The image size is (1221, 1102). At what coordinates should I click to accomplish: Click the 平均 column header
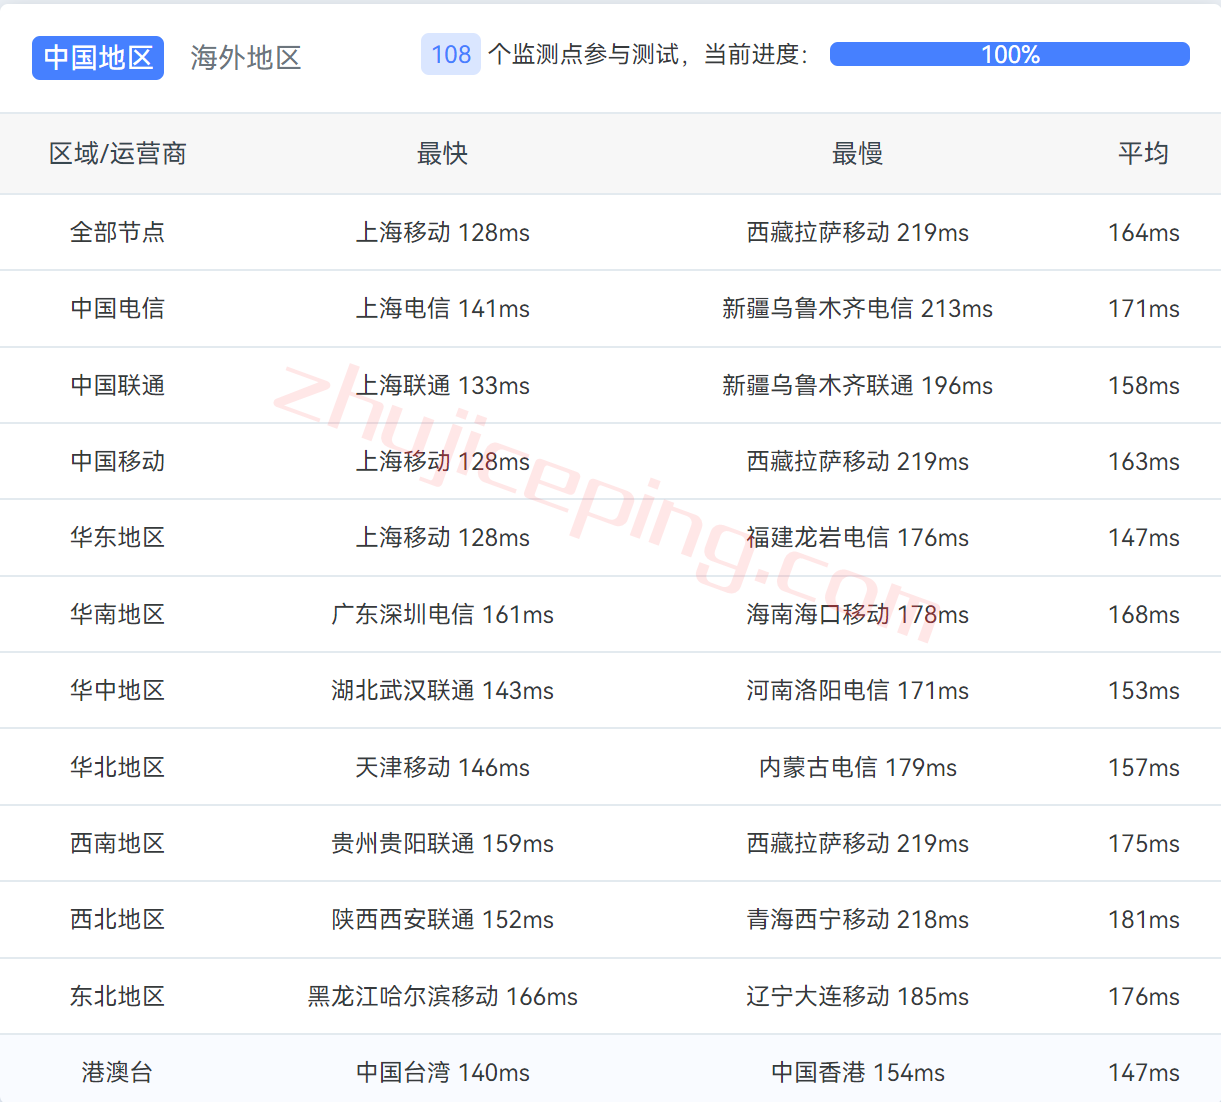coord(1143,153)
